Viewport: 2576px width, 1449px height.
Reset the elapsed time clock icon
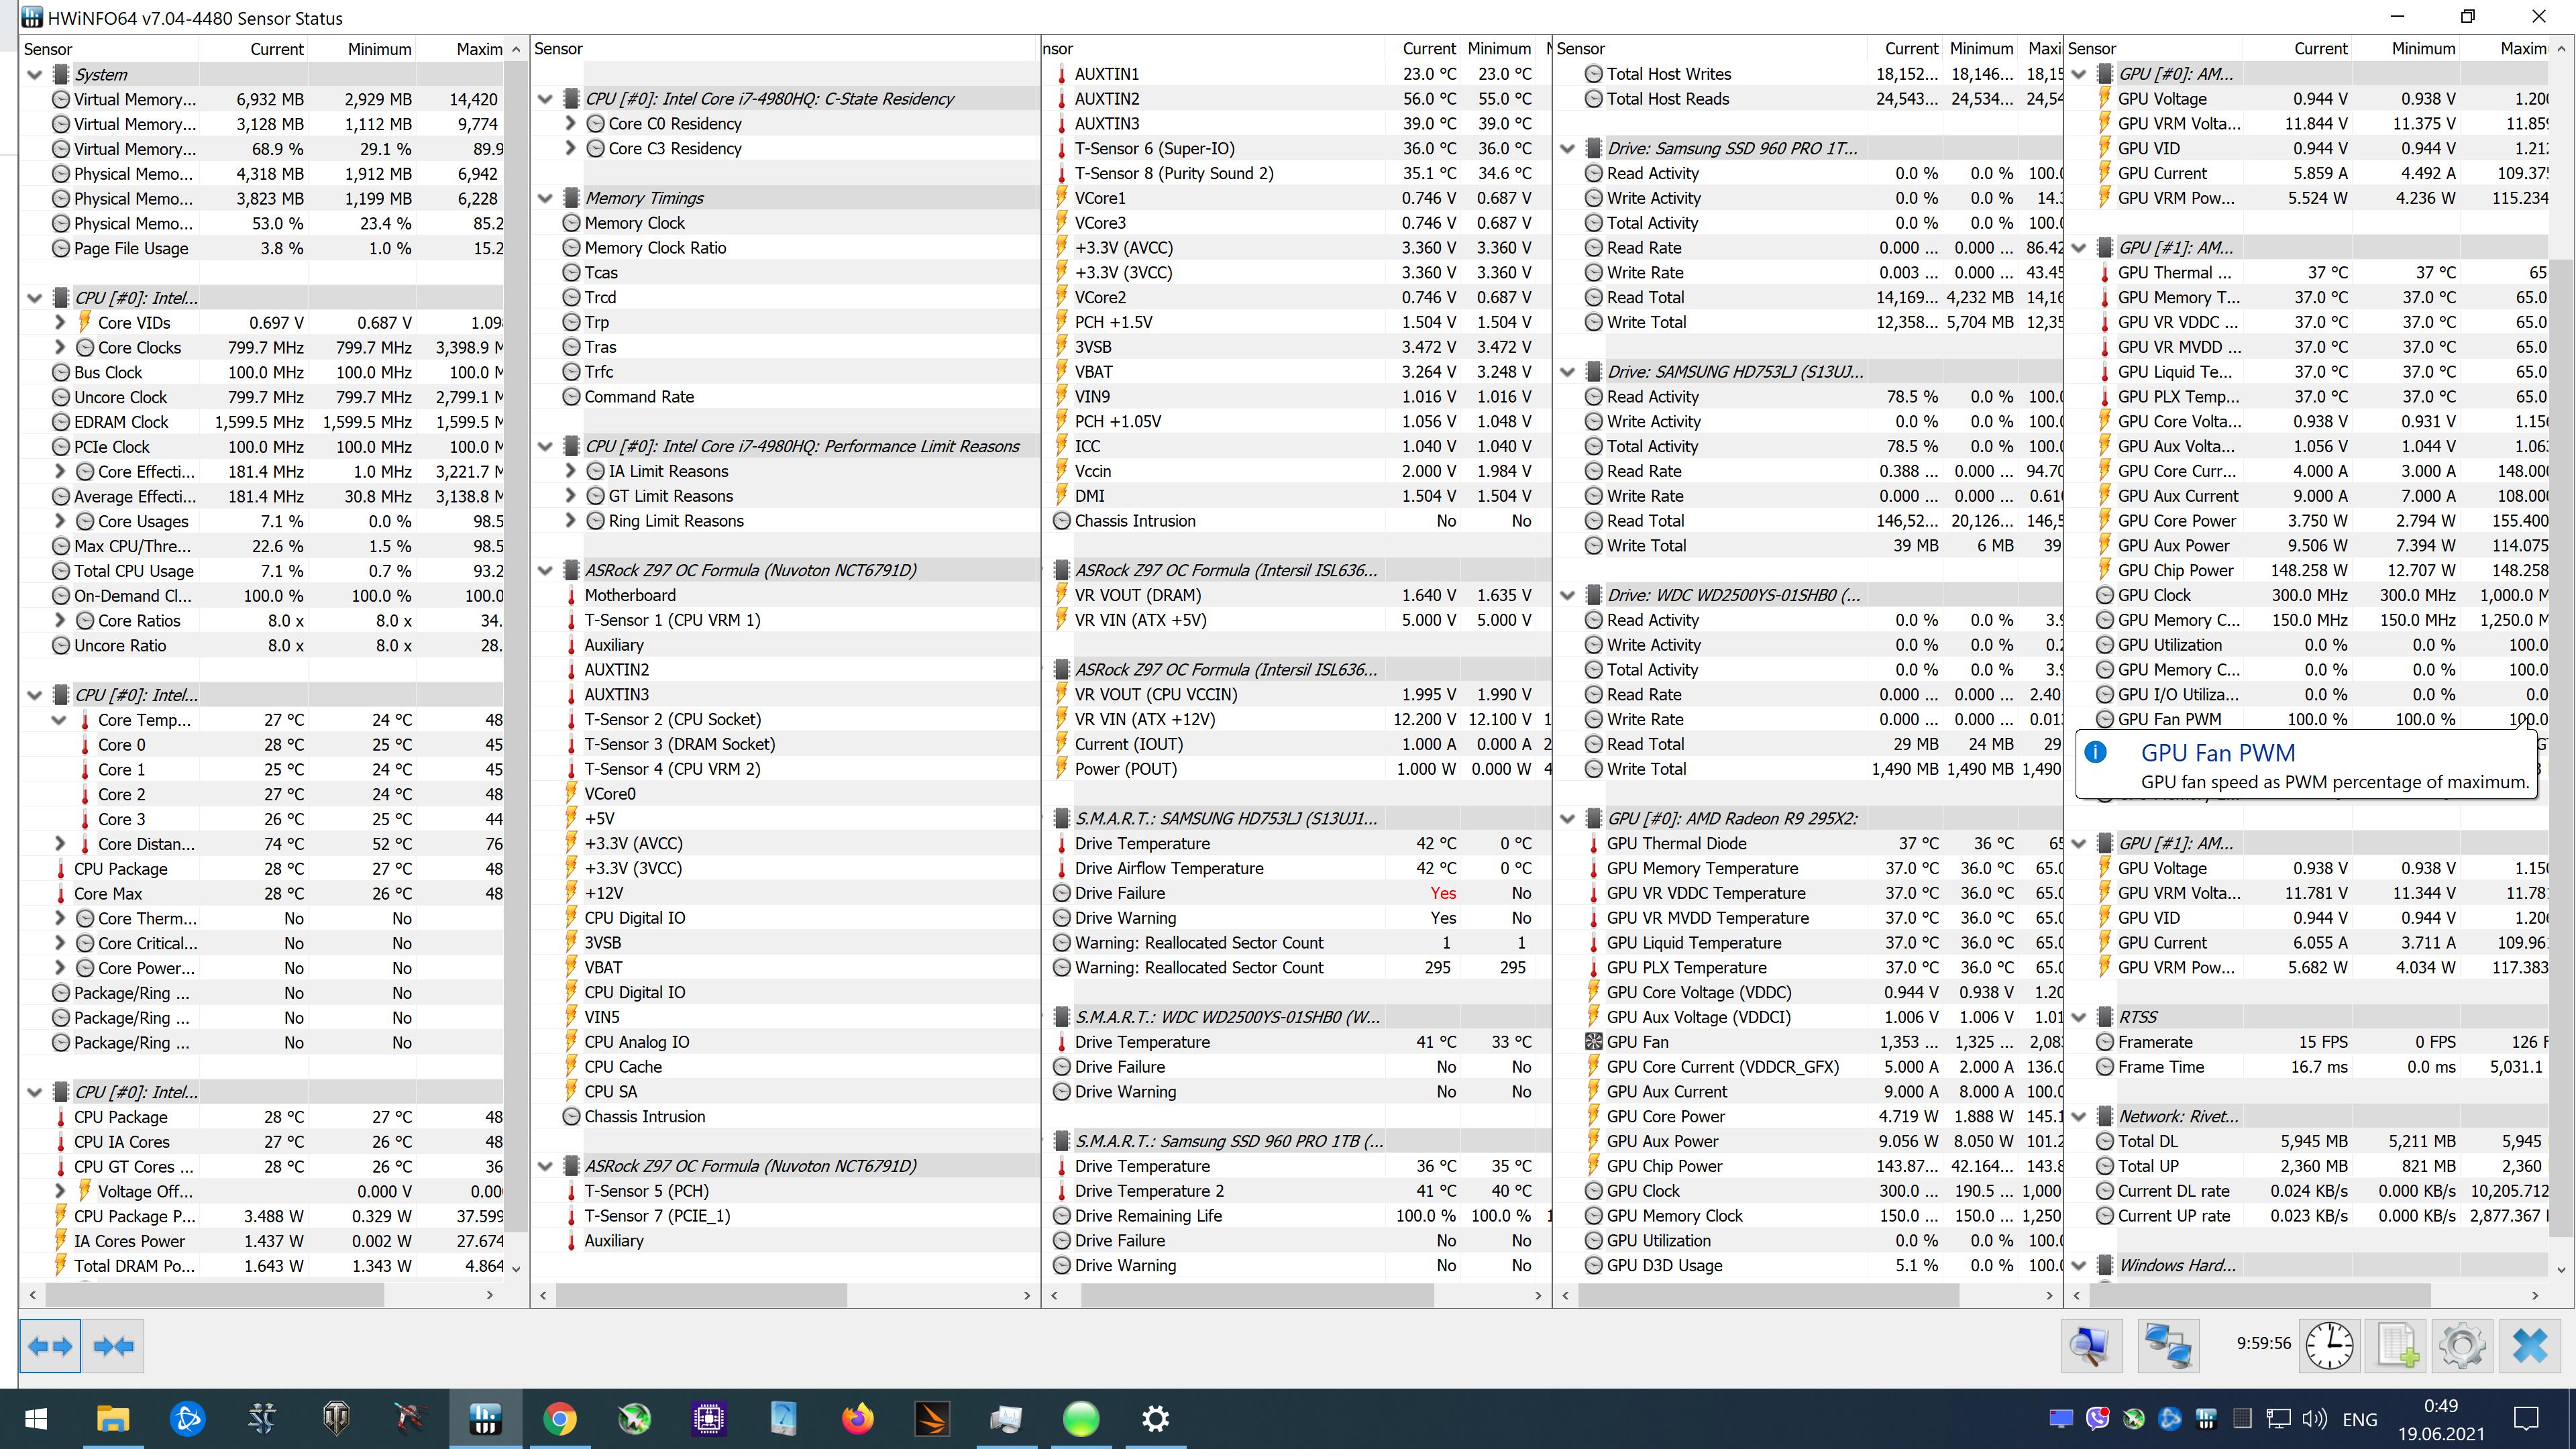click(2329, 1346)
